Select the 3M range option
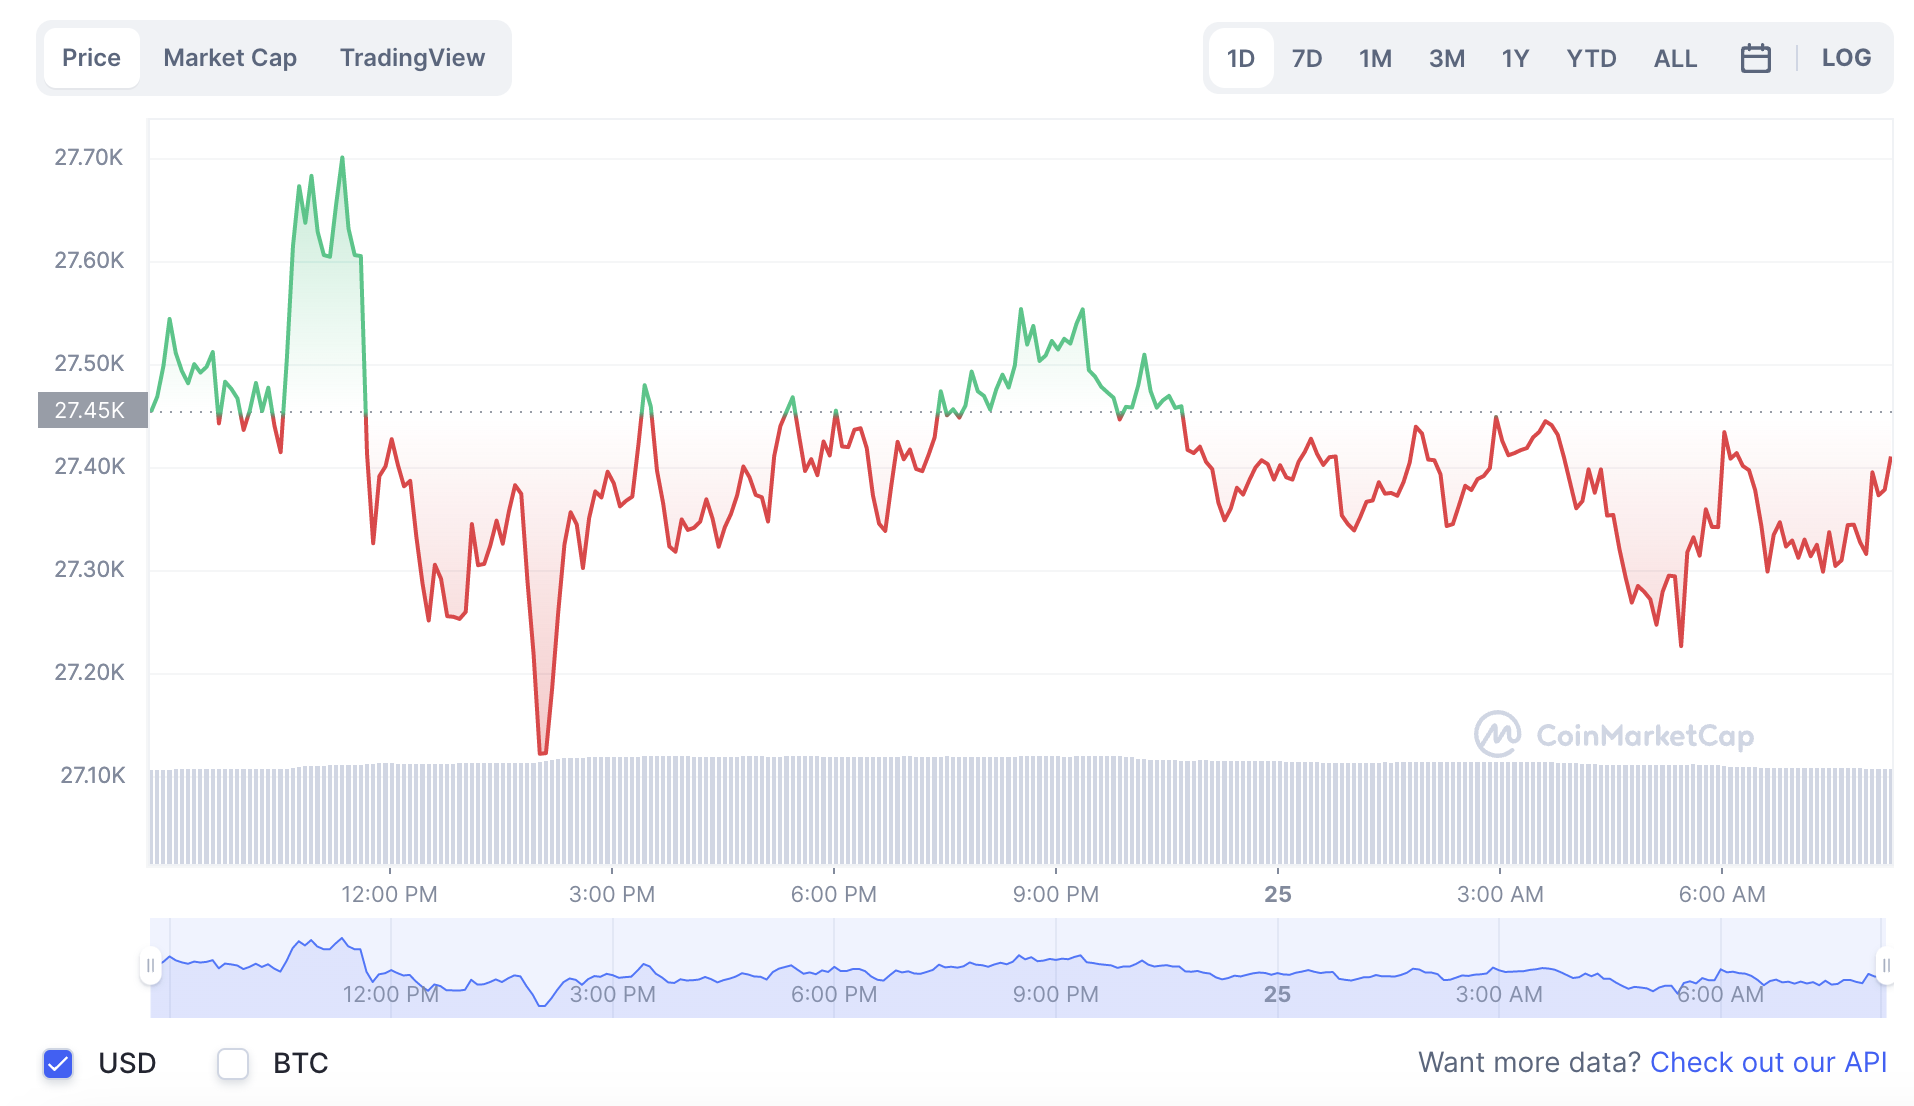 pos(1446,57)
